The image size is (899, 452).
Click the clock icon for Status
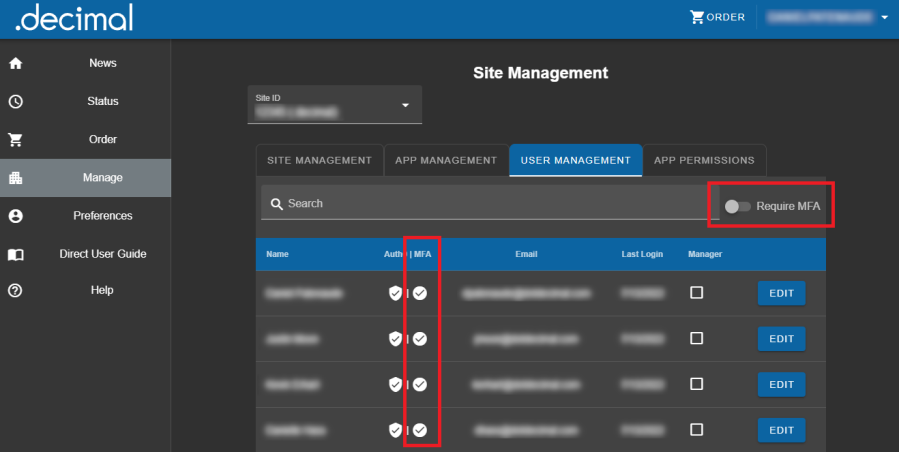tap(15, 101)
